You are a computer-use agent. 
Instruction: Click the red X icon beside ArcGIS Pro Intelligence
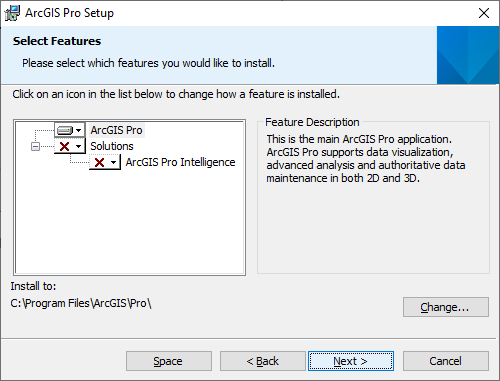click(99, 162)
